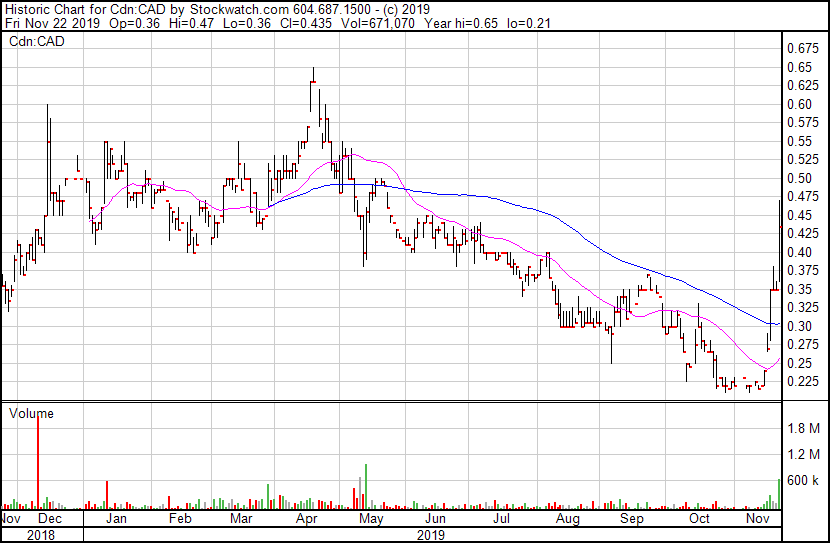Image resolution: width=830 pixels, height=543 pixels.
Task: Click the 0.325 price axis label
Action: pos(802,307)
